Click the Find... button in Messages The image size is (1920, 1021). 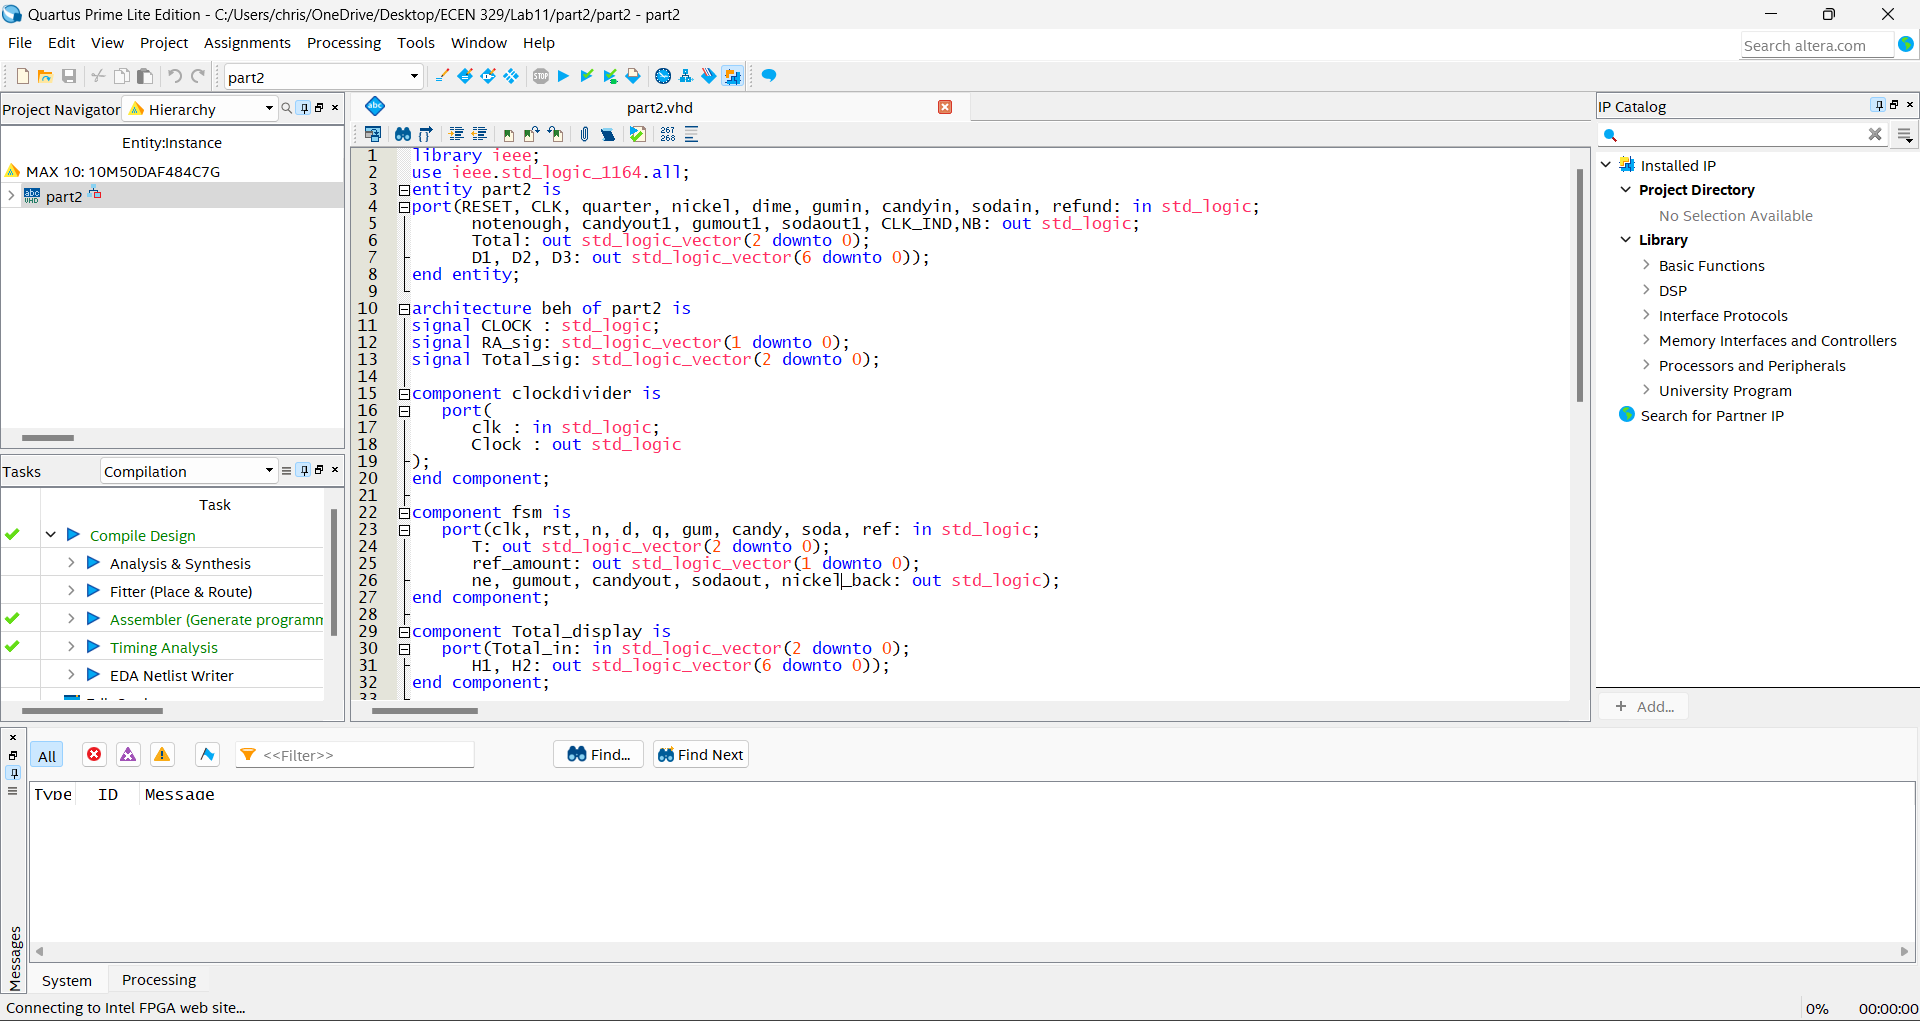(599, 755)
